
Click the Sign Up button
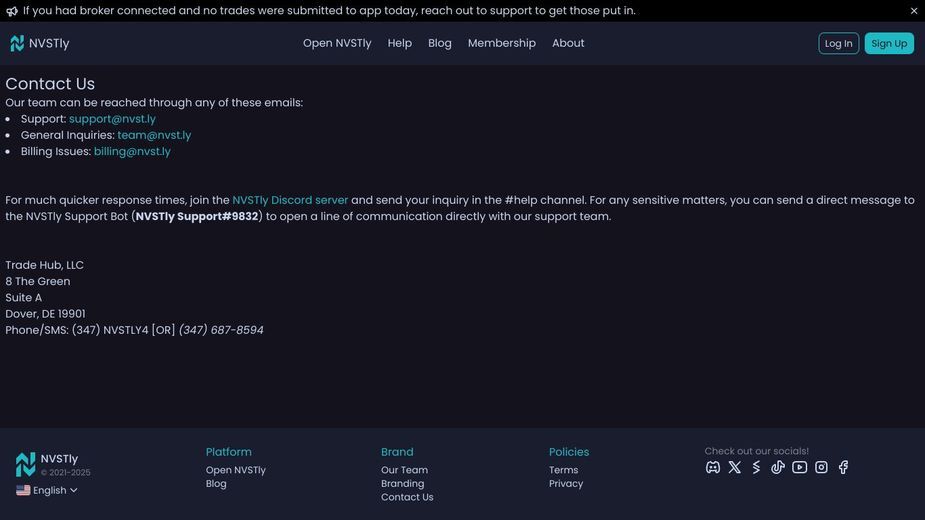tap(889, 43)
